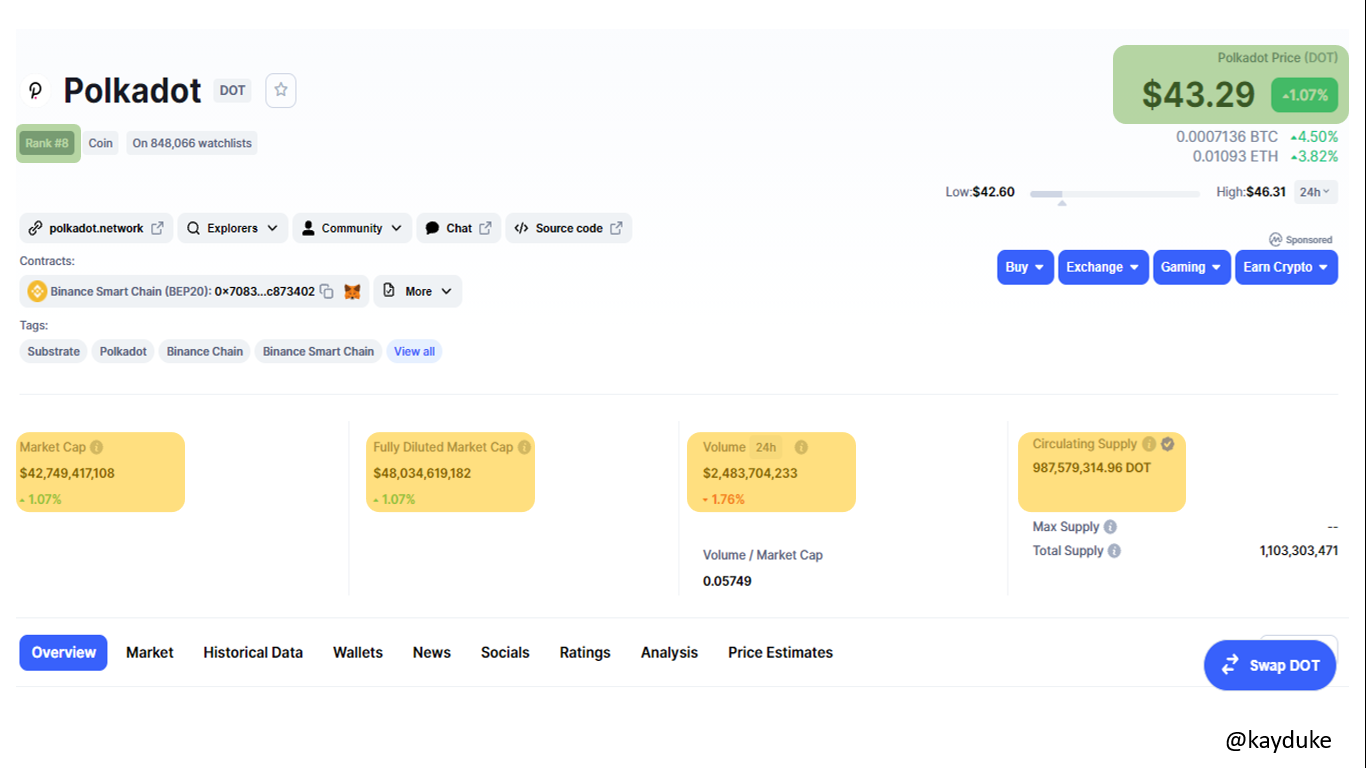Click the +1.07% price change badge
This screenshot has width=1366, height=768.
coord(1304,95)
